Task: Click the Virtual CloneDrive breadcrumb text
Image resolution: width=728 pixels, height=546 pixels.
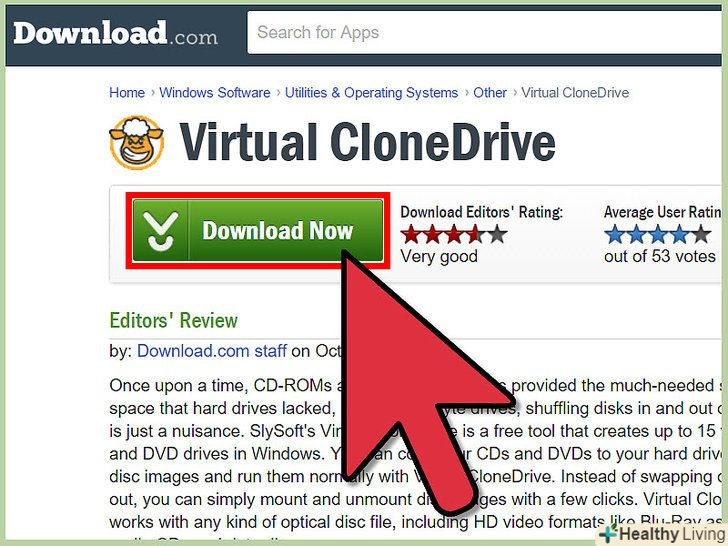Action: (x=575, y=92)
